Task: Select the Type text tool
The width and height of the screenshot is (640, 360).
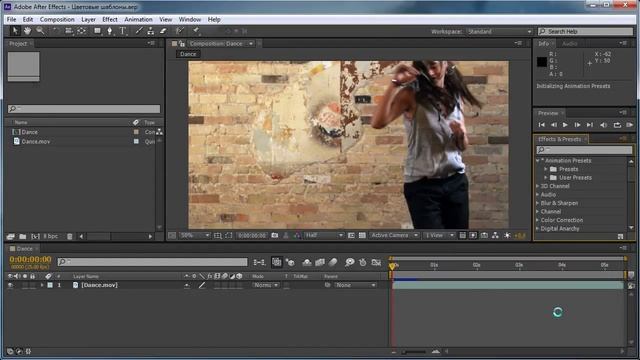Action: (122, 31)
